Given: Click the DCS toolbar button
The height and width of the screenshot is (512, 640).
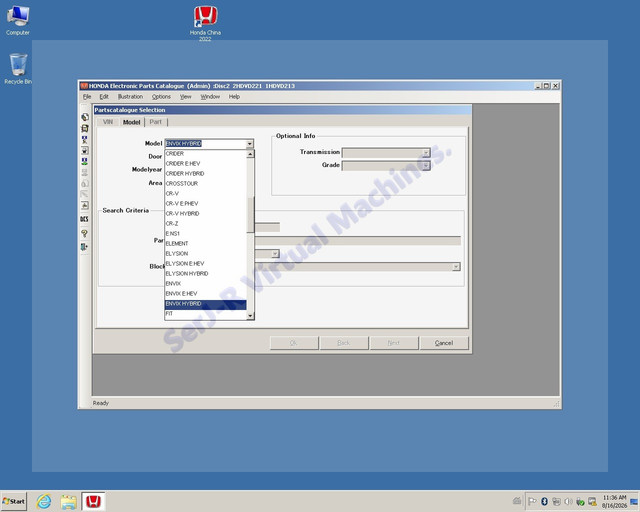Looking at the screenshot, I should pos(84,219).
